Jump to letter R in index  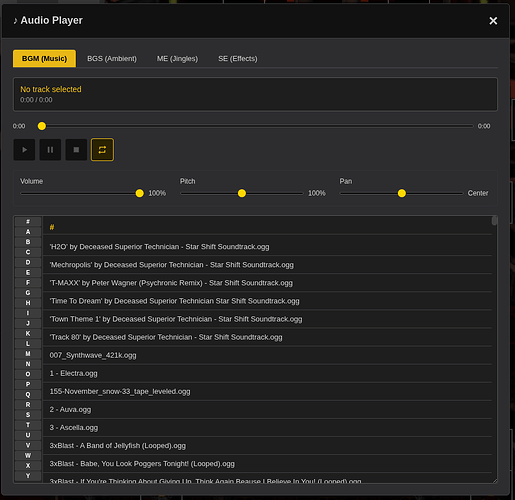click(x=28, y=405)
